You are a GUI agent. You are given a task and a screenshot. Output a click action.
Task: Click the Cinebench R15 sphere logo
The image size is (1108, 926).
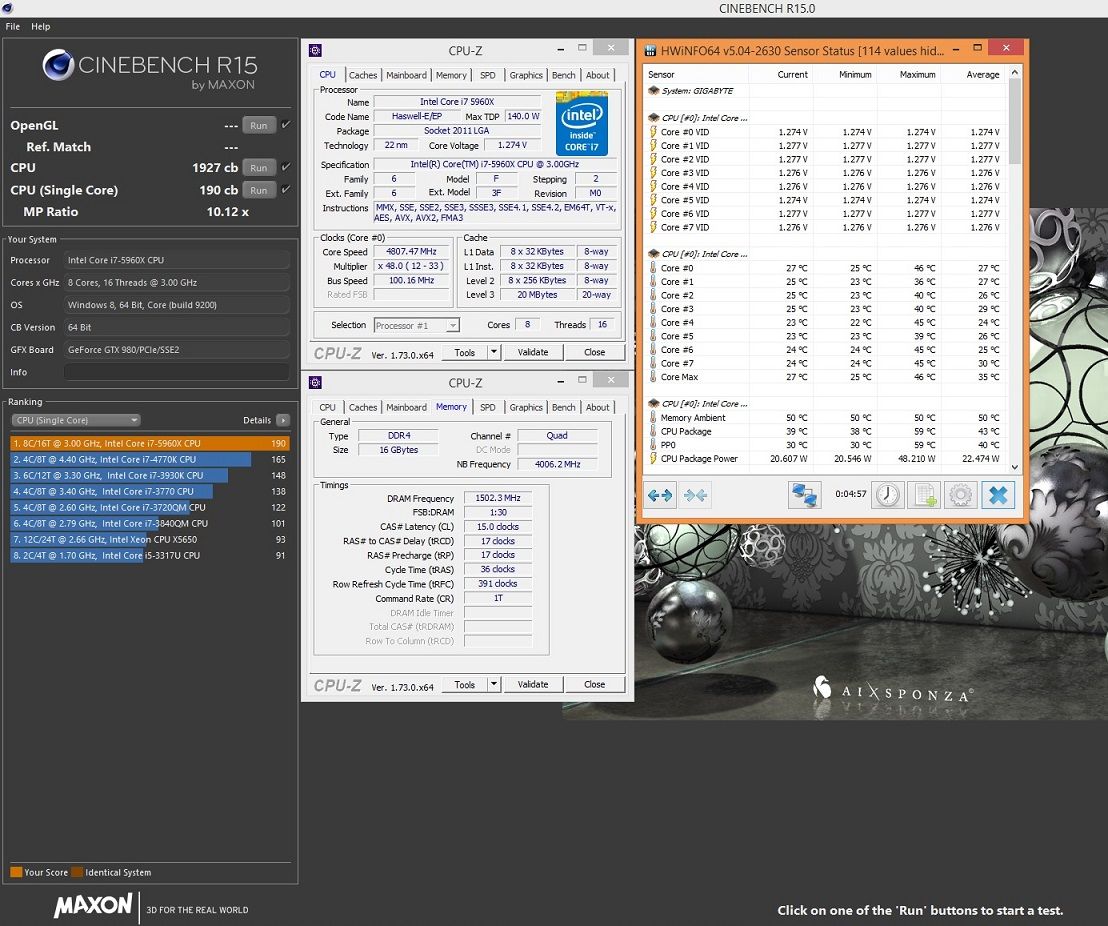tap(58, 65)
